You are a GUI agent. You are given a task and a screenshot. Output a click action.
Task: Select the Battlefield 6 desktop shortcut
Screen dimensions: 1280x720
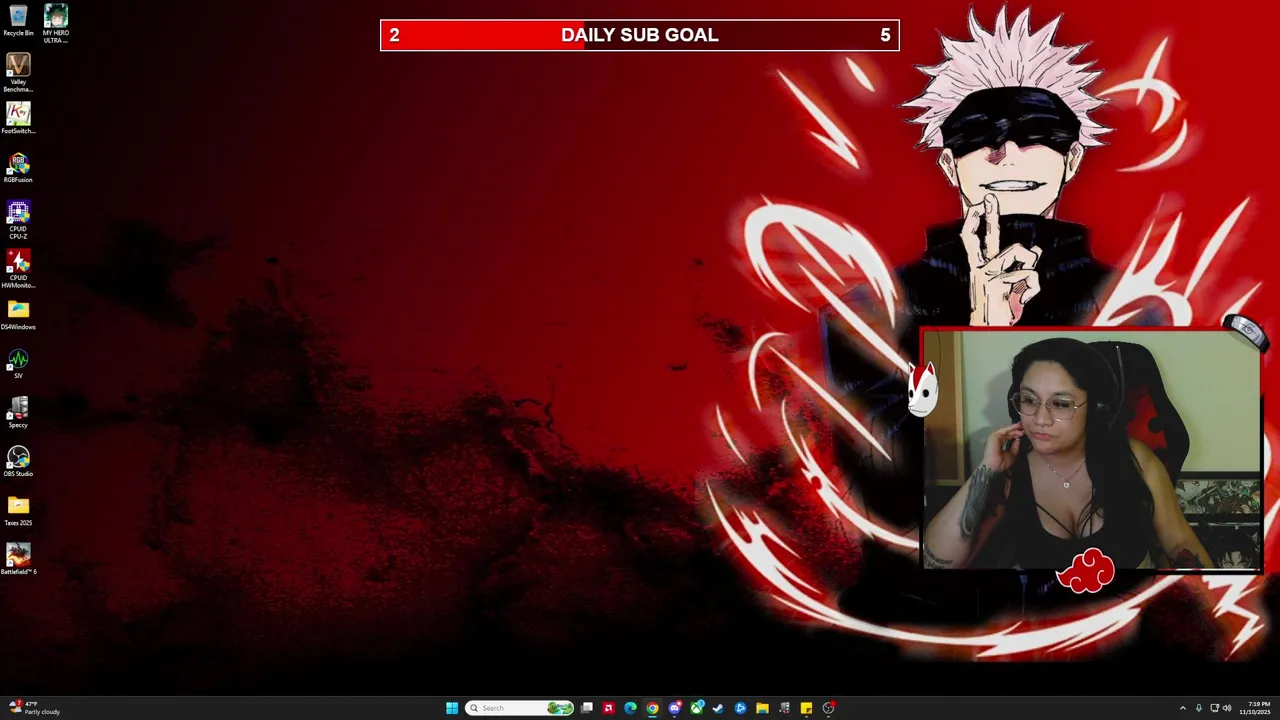point(18,559)
